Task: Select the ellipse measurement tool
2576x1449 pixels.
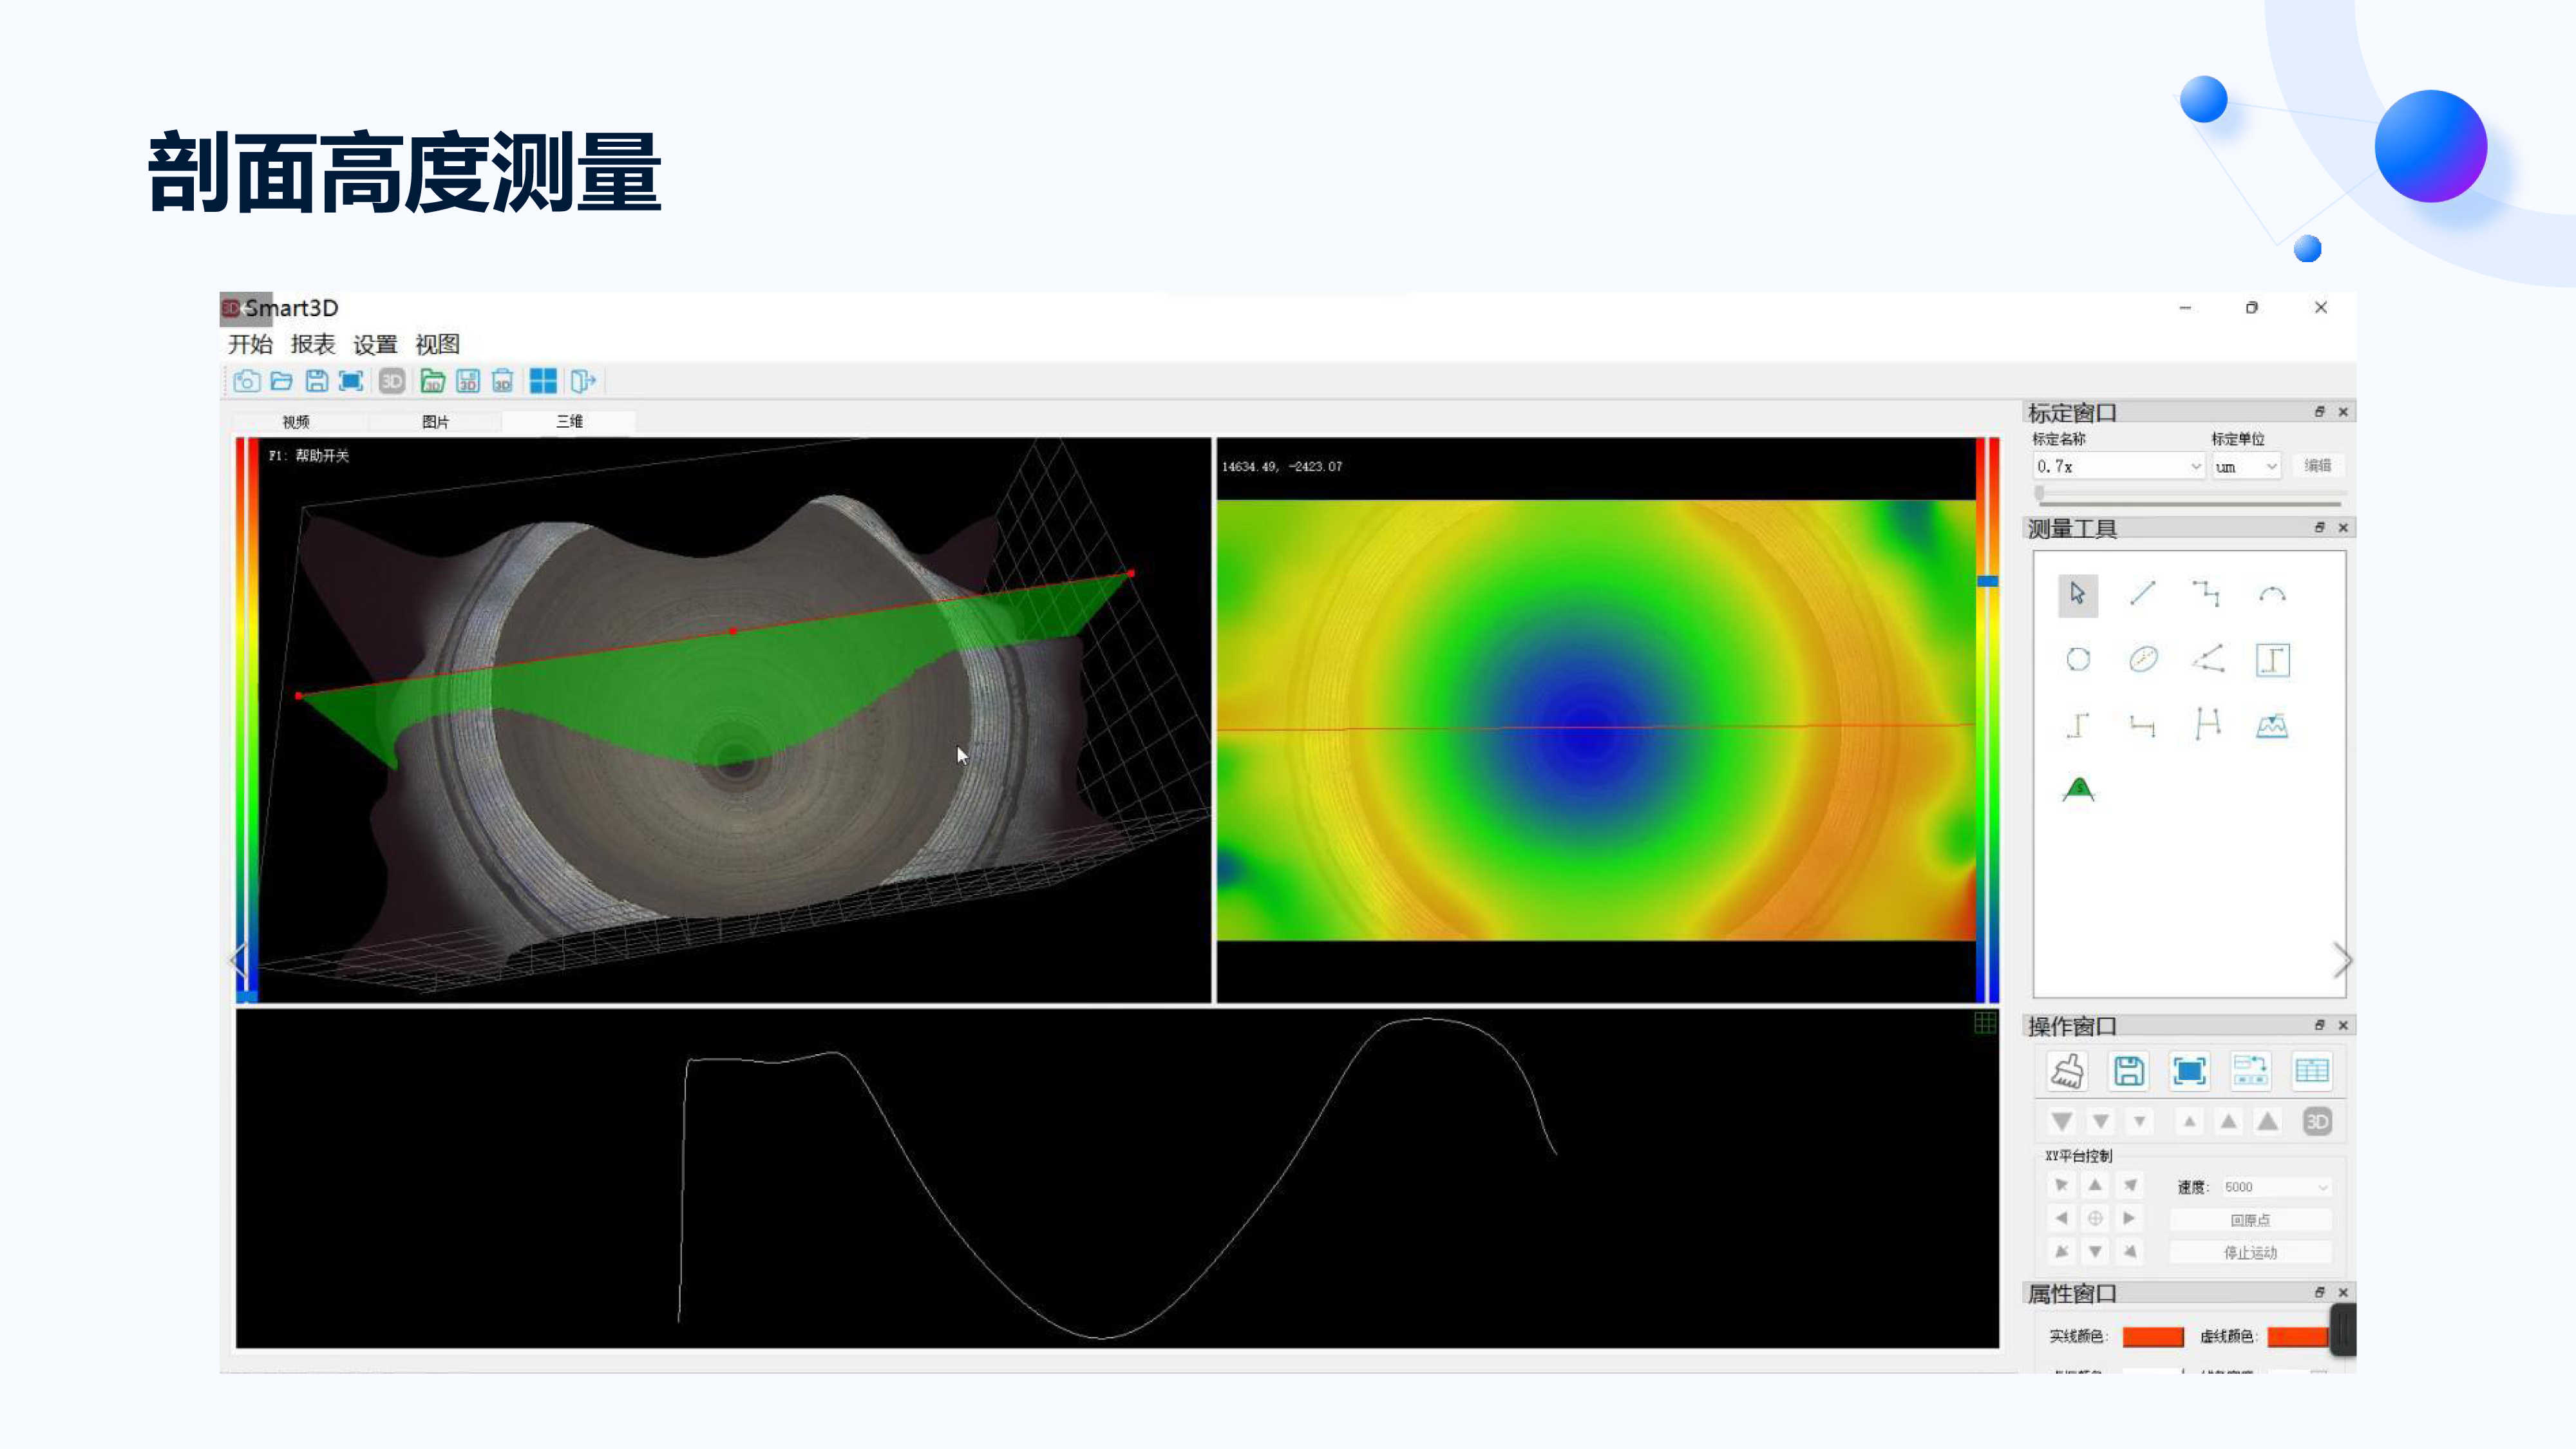Action: tap(2143, 659)
